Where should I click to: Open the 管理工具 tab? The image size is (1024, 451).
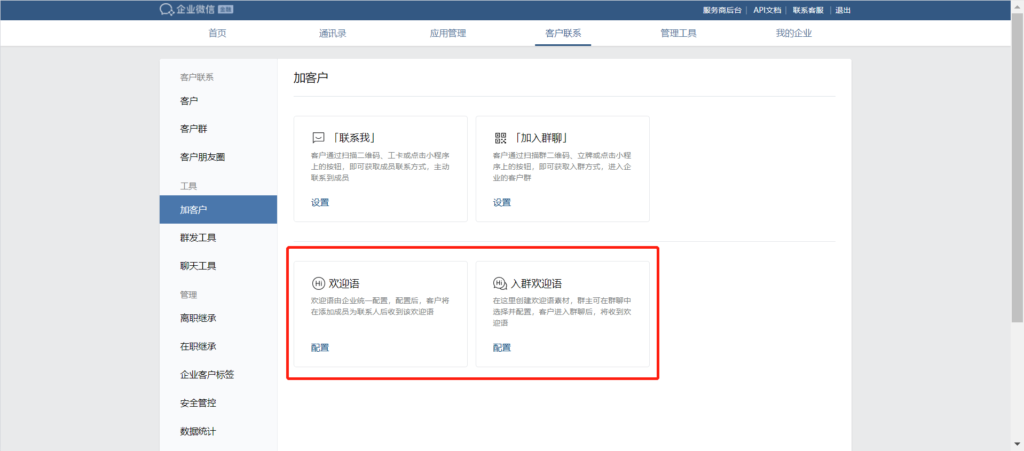[x=678, y=33]
